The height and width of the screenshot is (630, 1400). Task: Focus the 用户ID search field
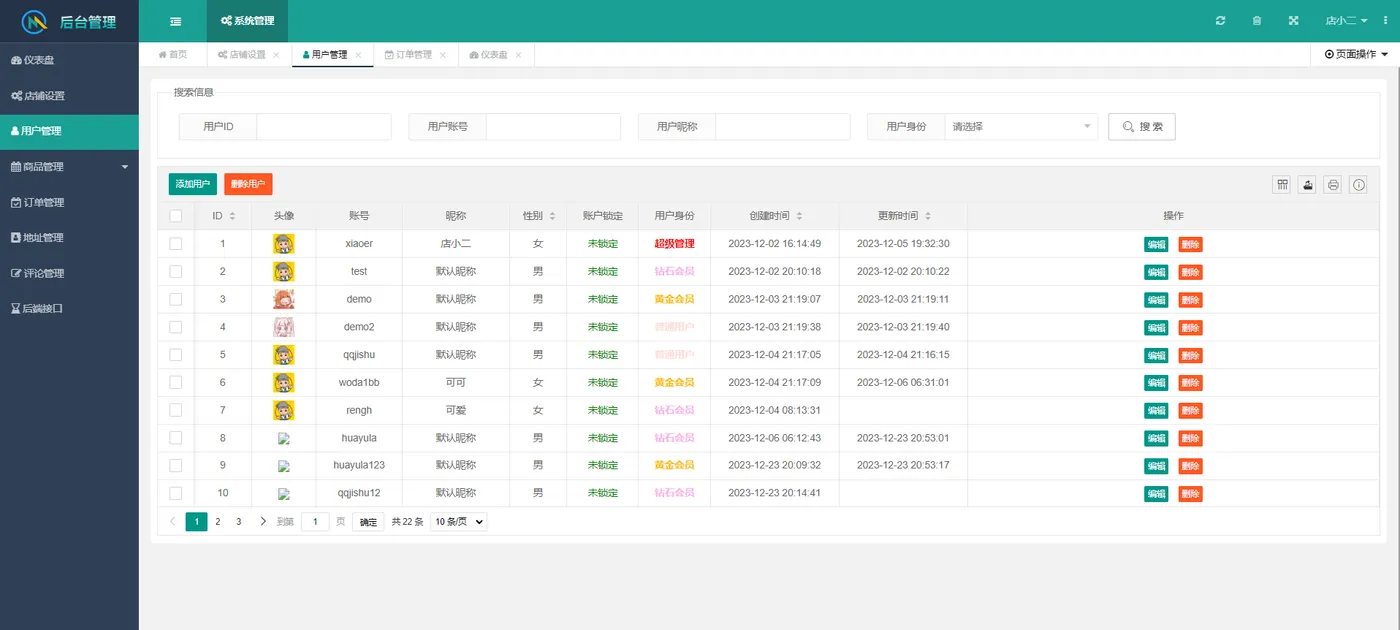point(324,127)
